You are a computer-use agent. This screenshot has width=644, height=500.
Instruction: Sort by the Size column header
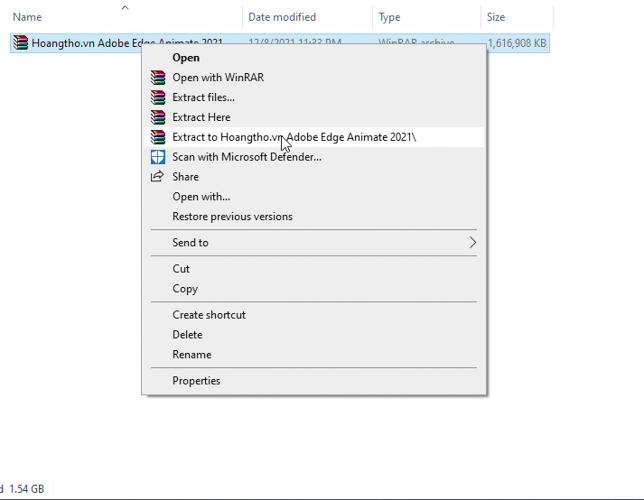tap(496, 17)
